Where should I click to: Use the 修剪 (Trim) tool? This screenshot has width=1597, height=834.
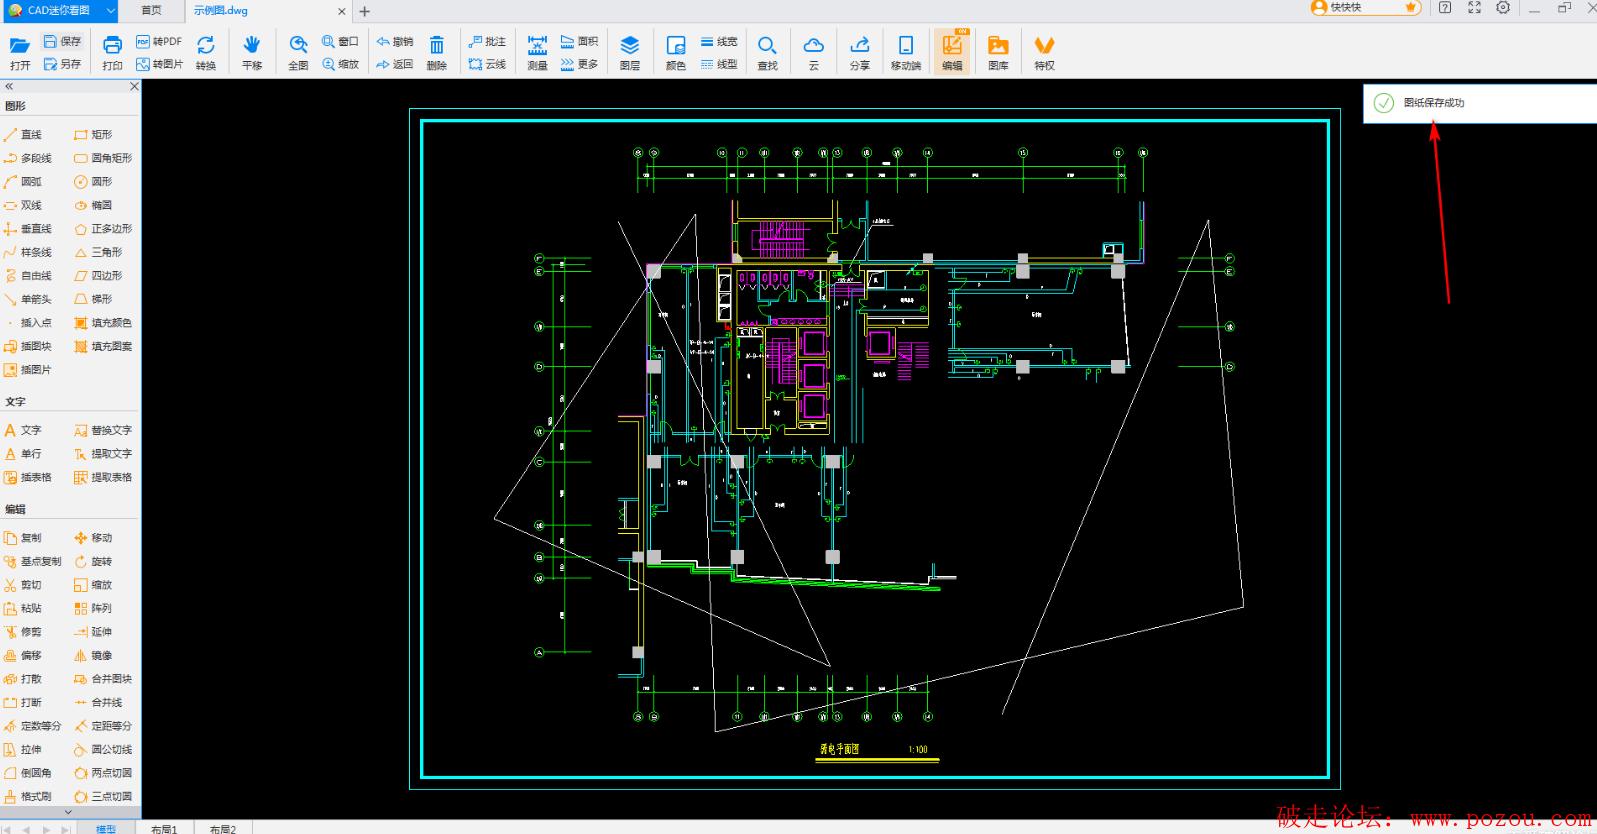coord(23,632)
